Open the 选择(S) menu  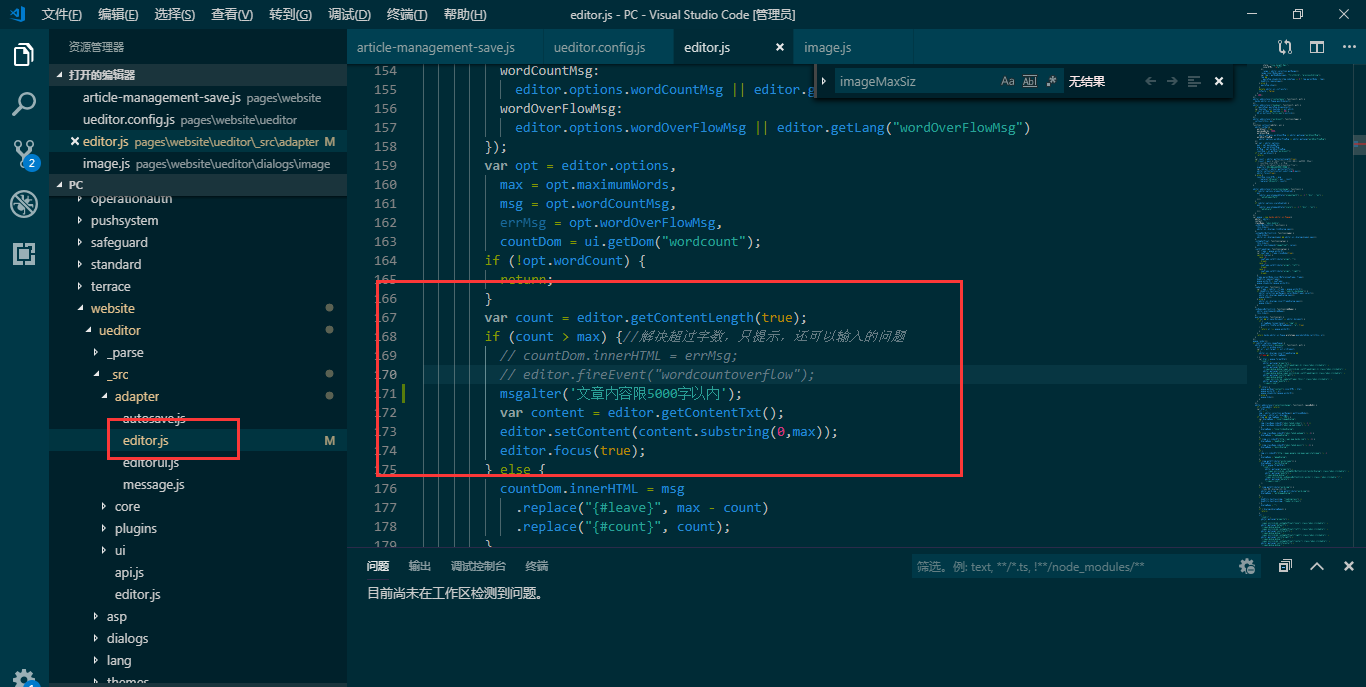(175, 14)
